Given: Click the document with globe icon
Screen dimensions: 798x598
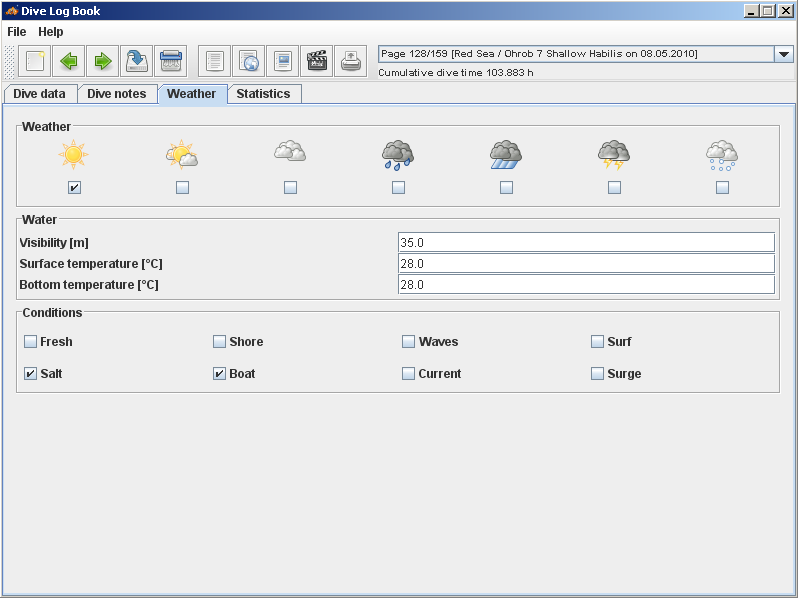Looking at the screenshot, I should (x=249, y=61).
